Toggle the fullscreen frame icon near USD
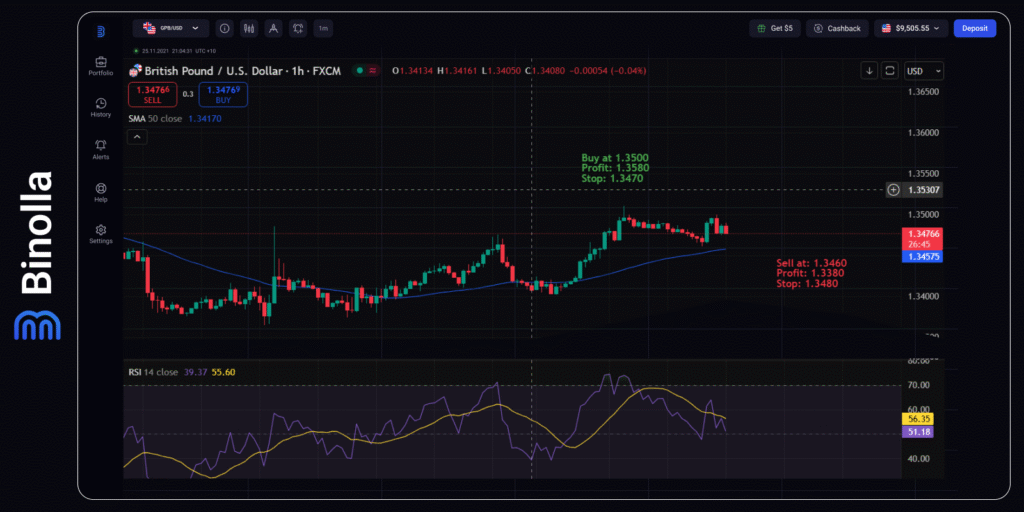This screenshot has height=512, width=1024. (x=889, y=70)
